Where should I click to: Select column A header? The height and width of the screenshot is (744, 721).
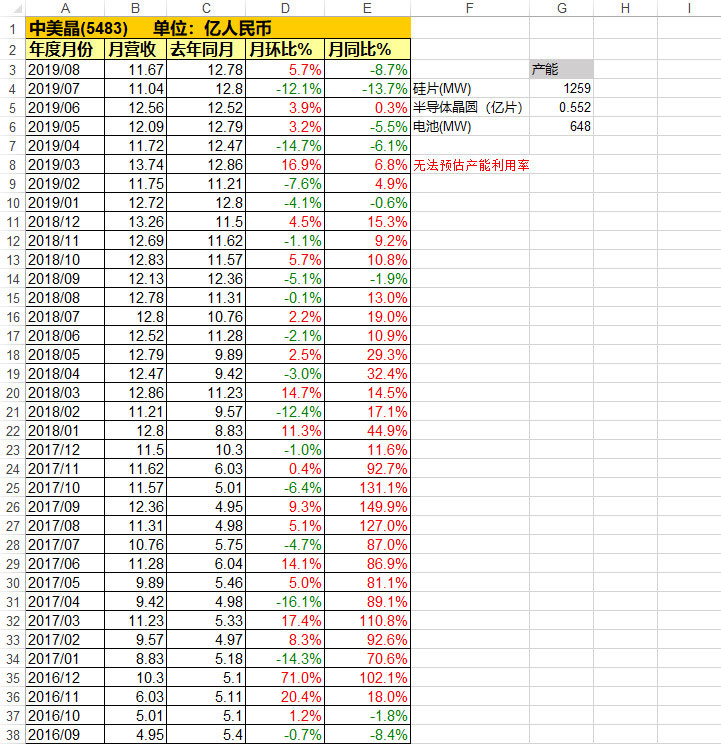tap(65, 8)
